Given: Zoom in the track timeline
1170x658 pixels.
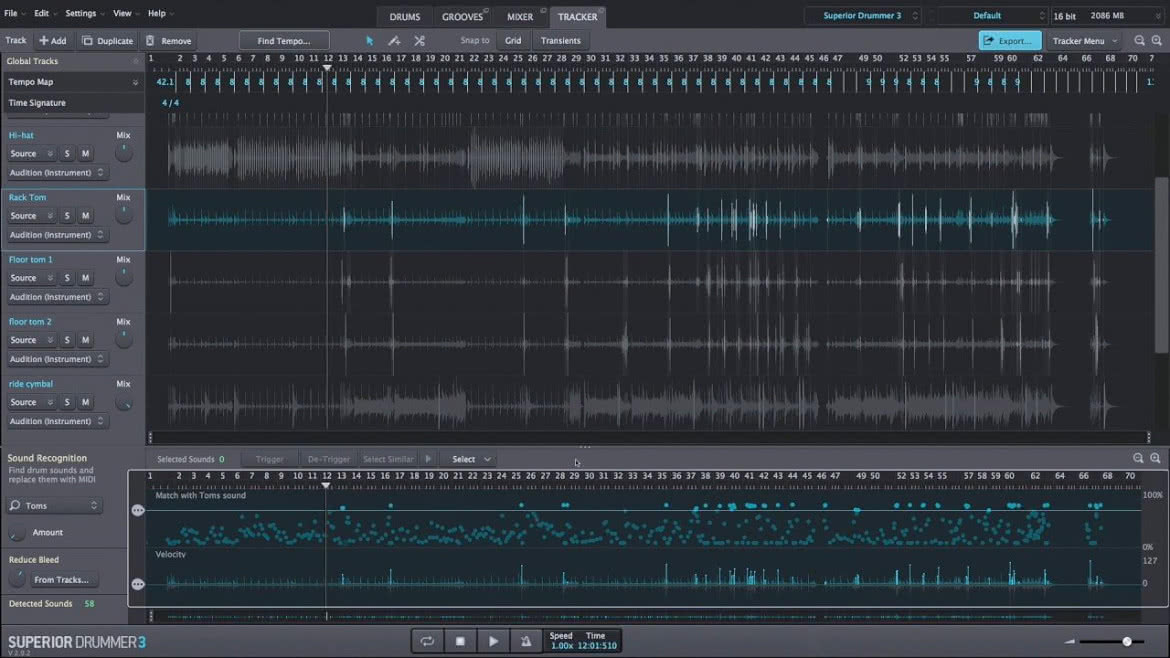Looking at the screenshot, I should [x=1157, y=41].
